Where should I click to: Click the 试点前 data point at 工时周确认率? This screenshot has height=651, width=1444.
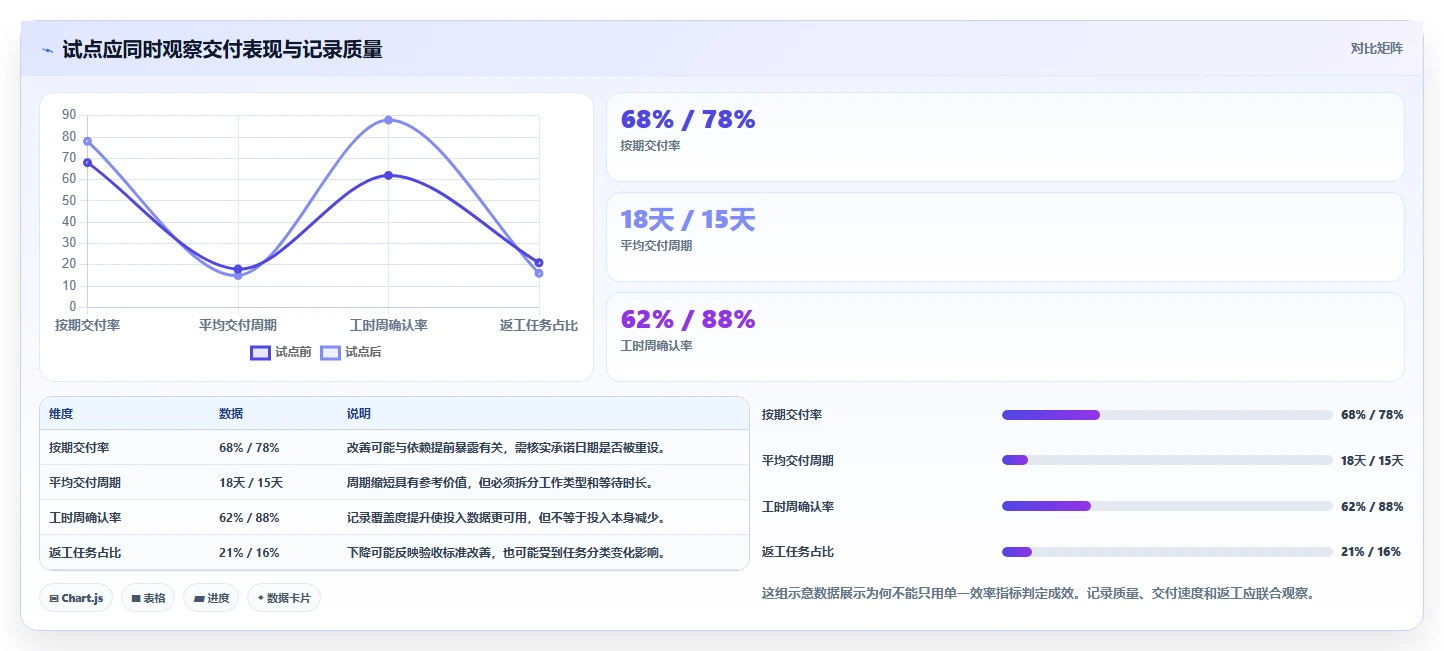coord(388,175)
